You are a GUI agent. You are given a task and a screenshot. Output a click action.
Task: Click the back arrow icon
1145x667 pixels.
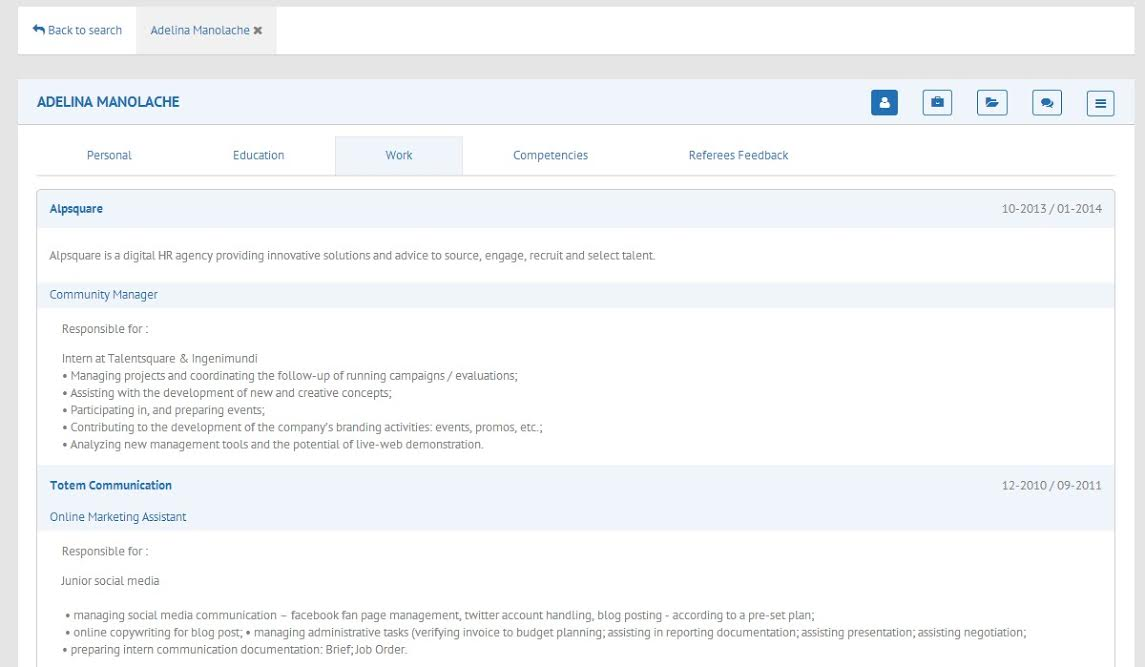39,30
